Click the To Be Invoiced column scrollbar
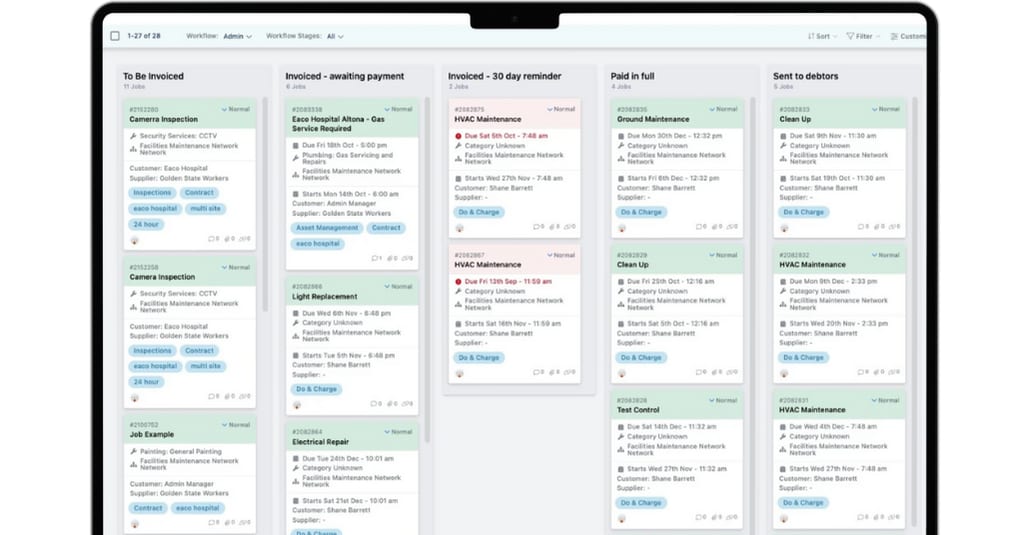Screen dimensions: 1031x535 pos(265,204)
